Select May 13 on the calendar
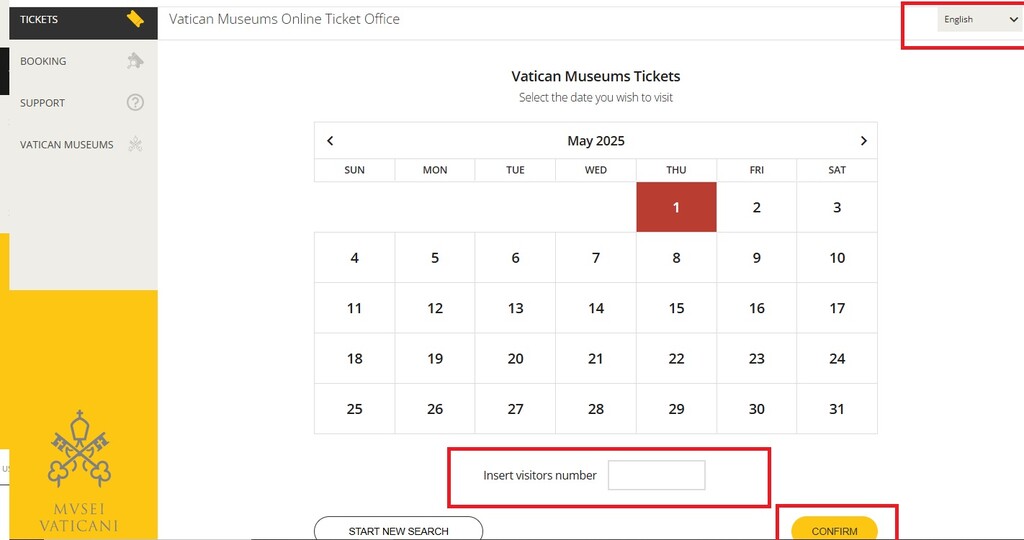This screenshot has width=1024, height=540. click(515, 308)
